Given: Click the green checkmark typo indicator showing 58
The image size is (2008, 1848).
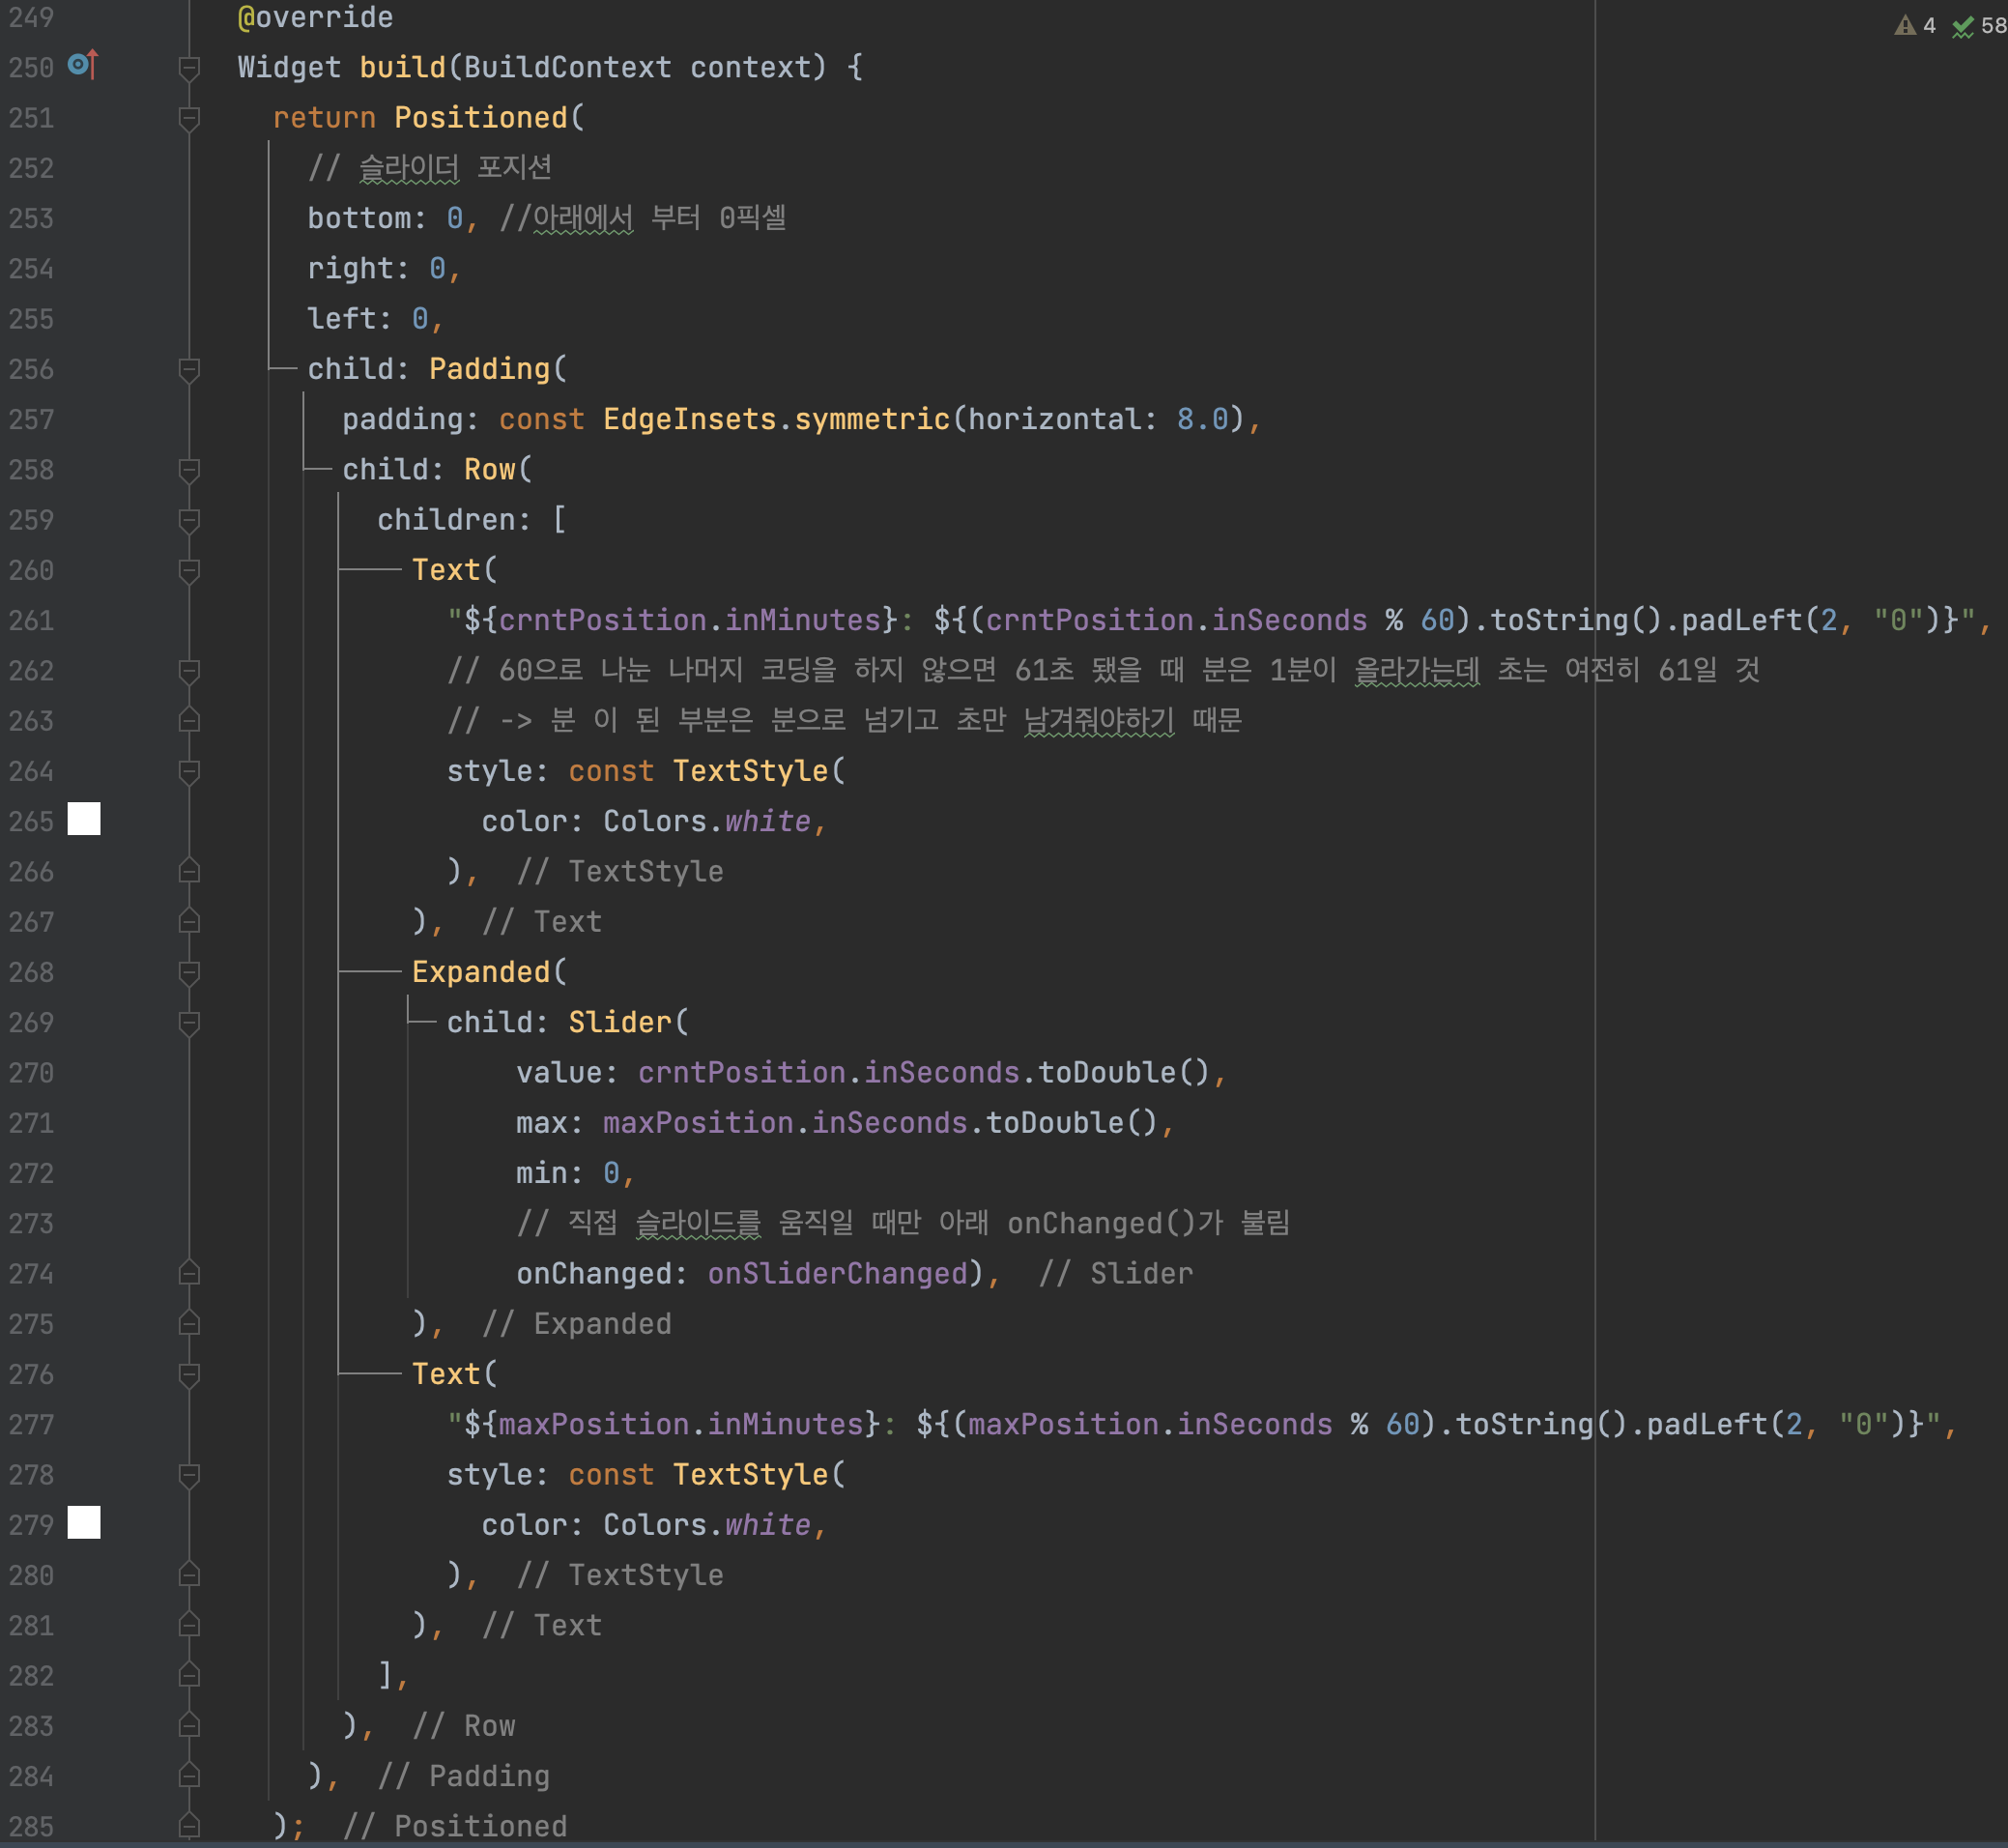Looking at the screenshot, I should coord(1963,26).
